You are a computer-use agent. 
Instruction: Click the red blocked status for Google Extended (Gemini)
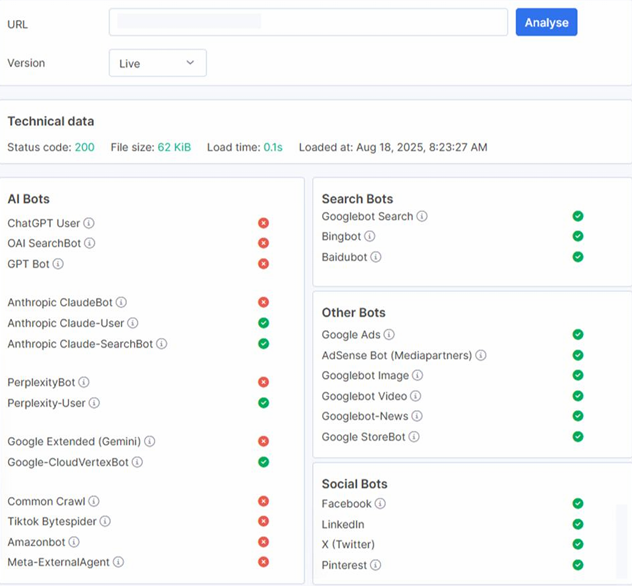264,441
